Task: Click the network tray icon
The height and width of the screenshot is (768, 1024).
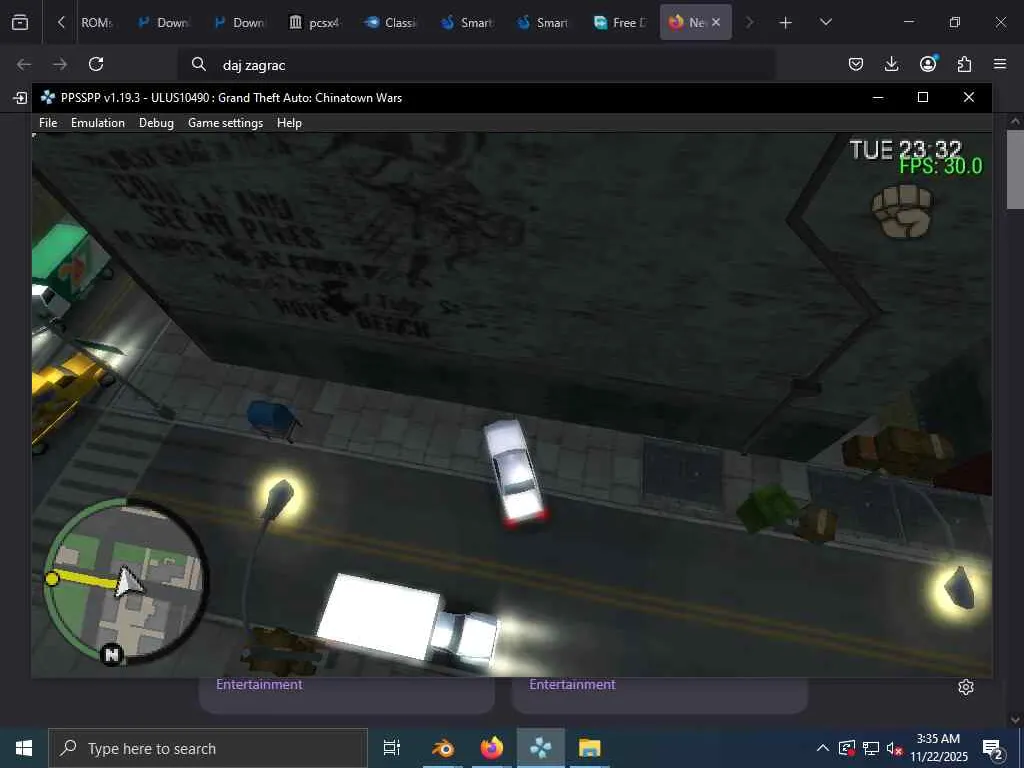Action: tap(871, 748)
